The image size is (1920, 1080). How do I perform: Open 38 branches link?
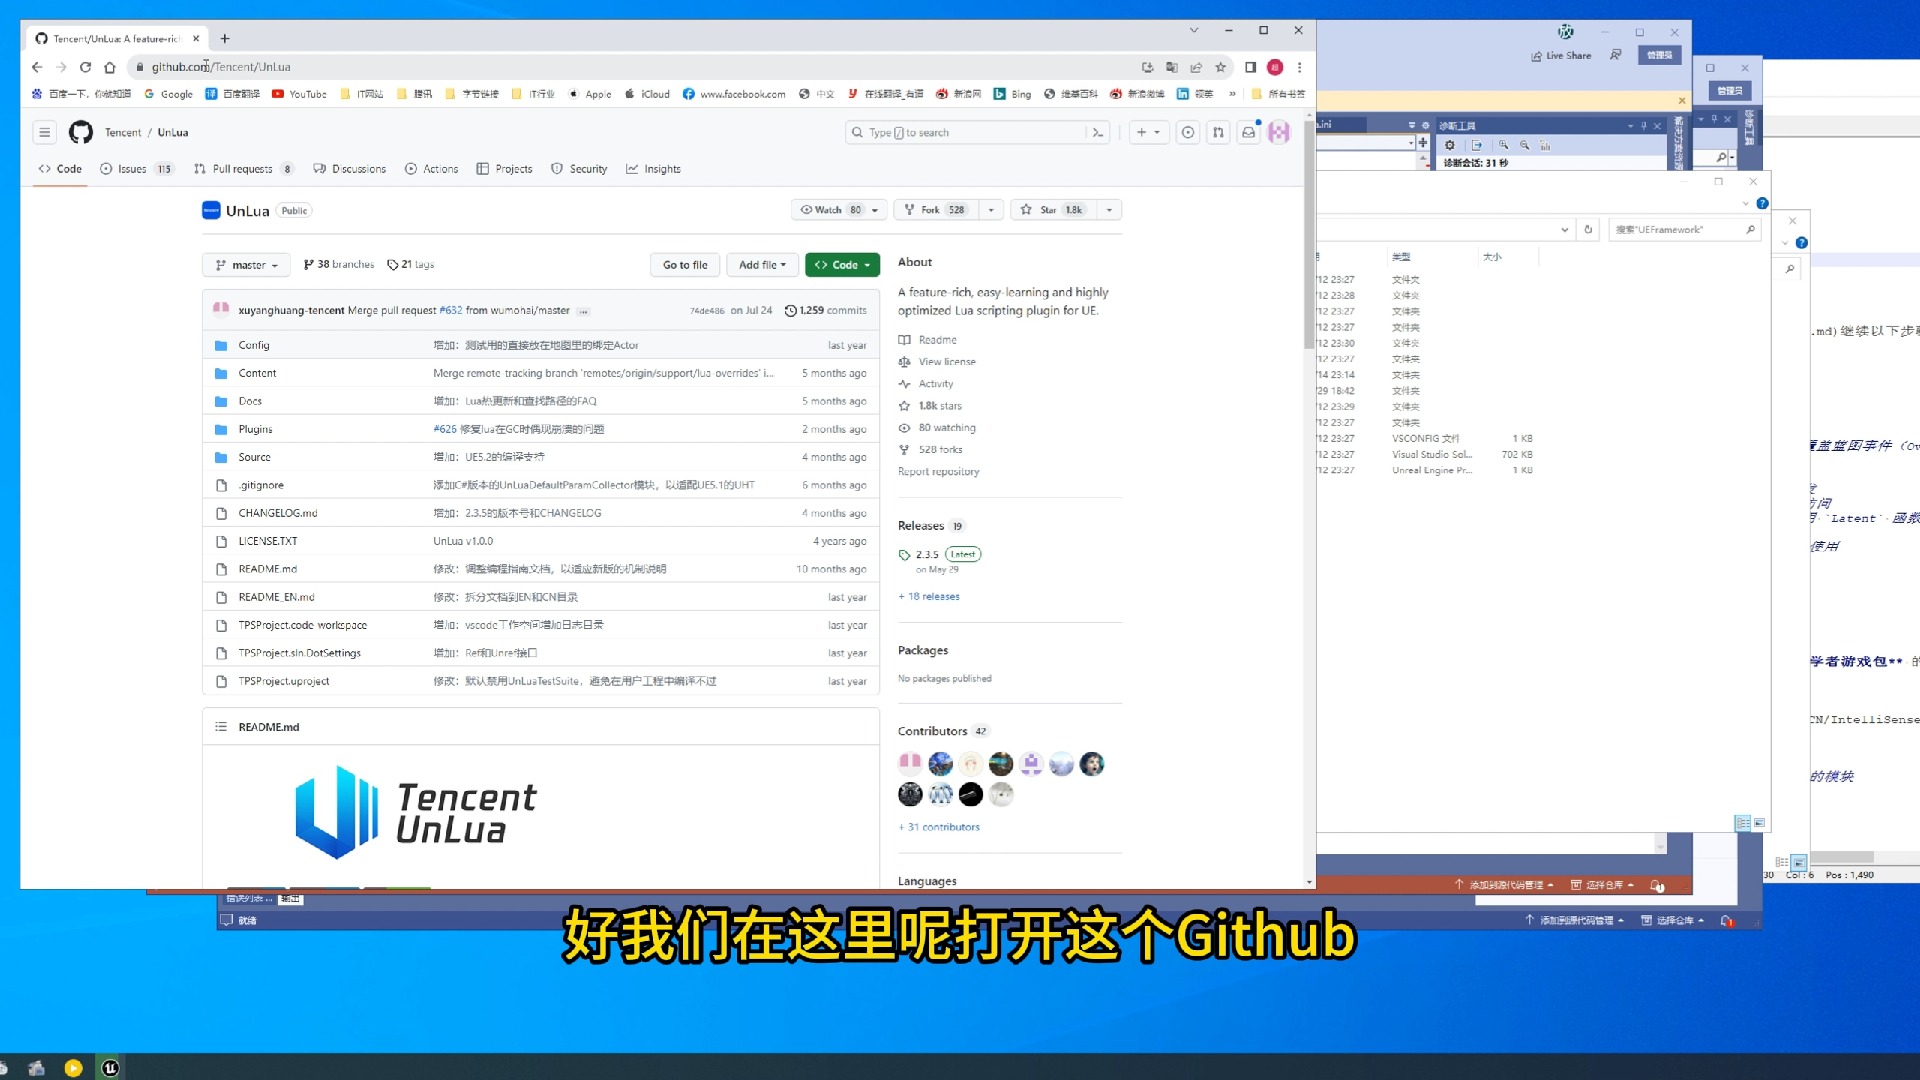339,265
